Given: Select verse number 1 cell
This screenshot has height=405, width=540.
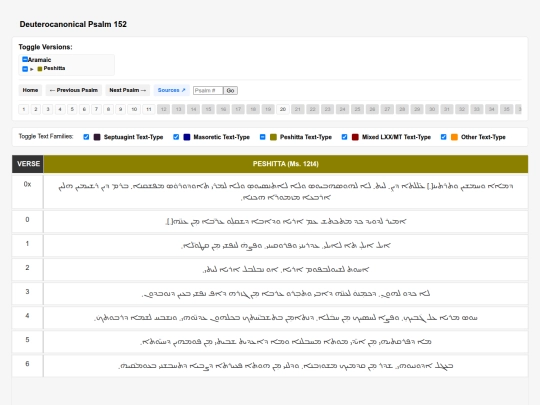Looking at the screenshot, I should 28,246.
